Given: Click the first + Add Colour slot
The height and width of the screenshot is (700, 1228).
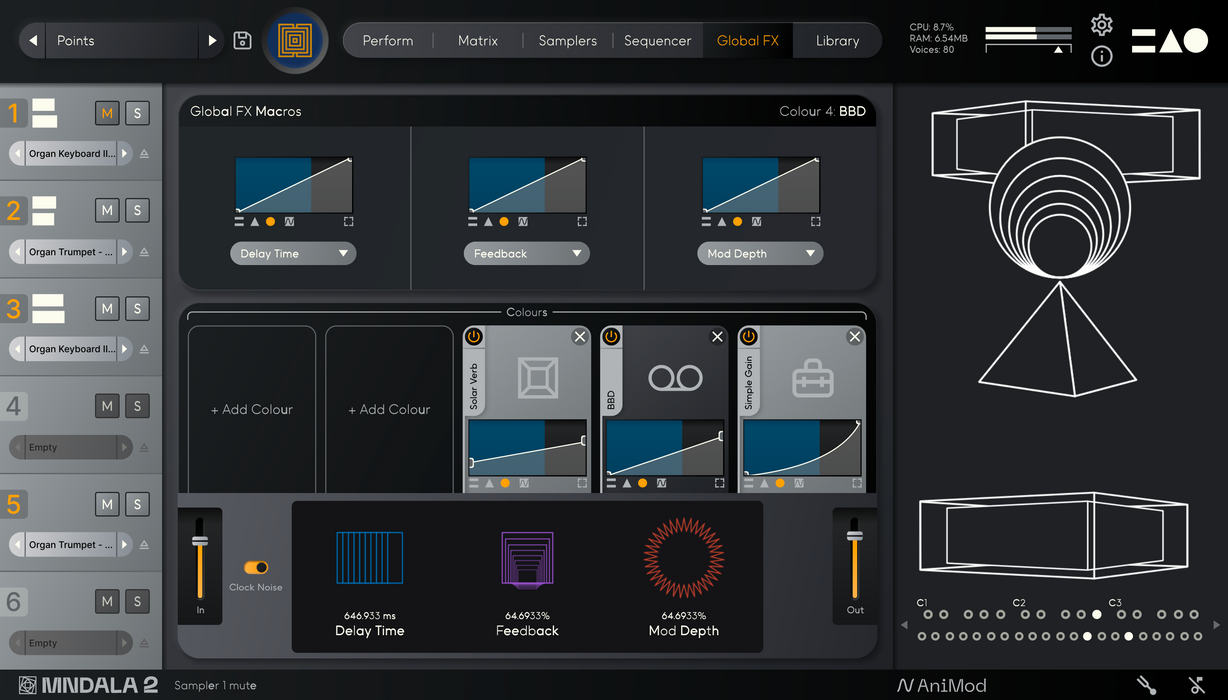Looking at the screenshot, I should pos(252,409).
